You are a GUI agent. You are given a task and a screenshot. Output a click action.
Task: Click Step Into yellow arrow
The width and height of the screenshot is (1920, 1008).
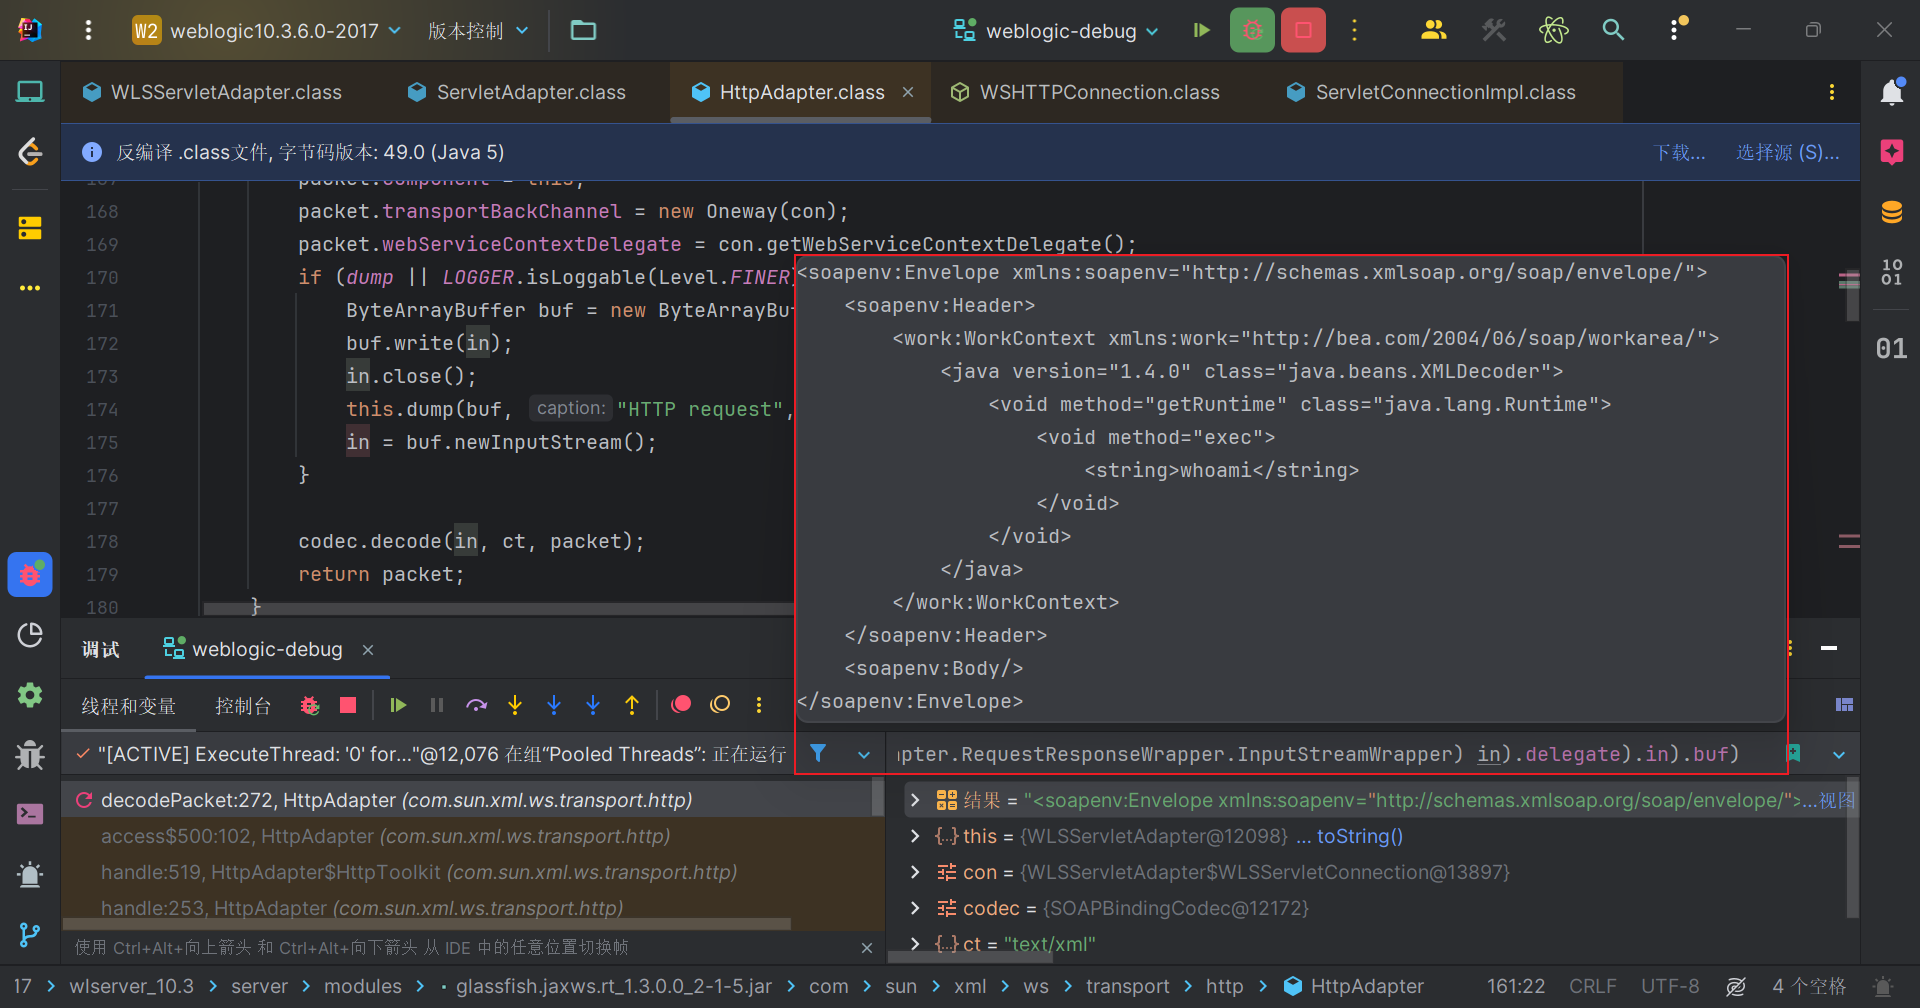point(515,705)
